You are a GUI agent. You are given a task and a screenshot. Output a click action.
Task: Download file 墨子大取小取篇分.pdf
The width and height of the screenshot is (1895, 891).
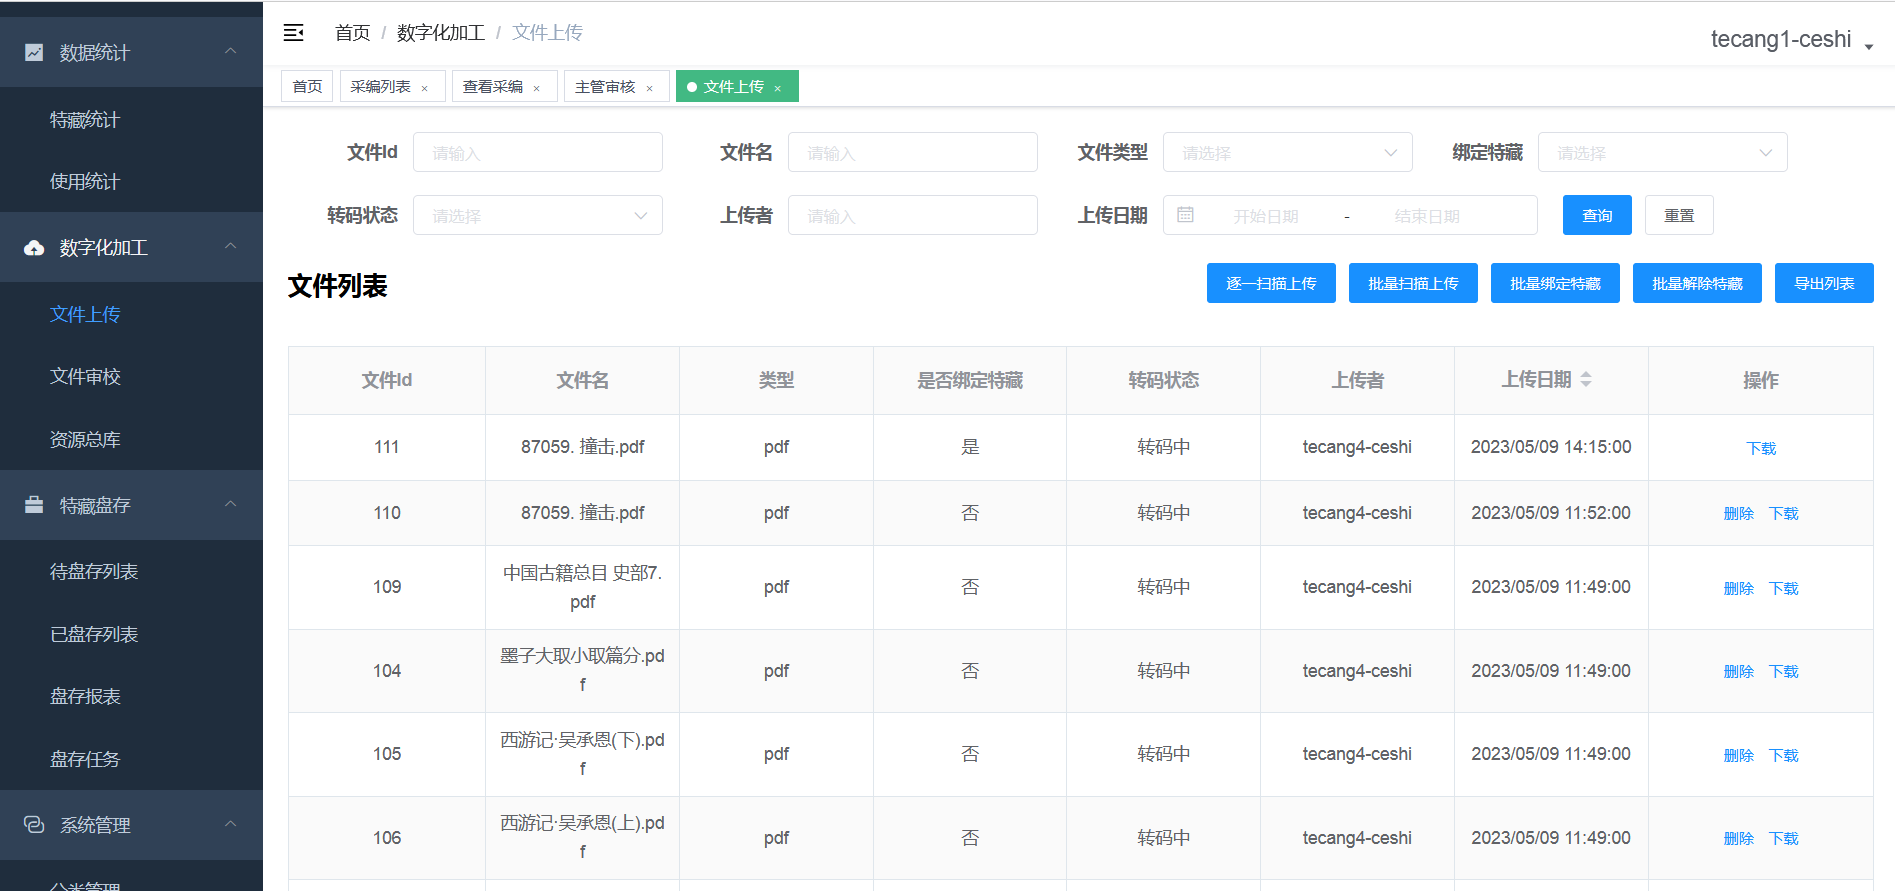point(1783,671)
